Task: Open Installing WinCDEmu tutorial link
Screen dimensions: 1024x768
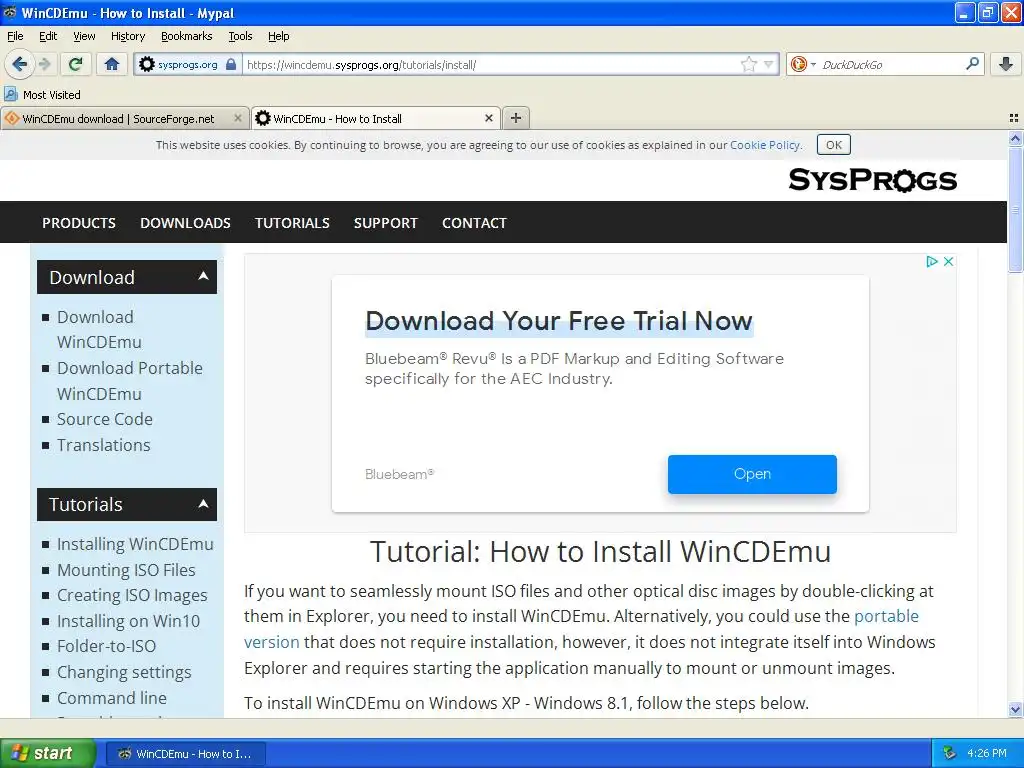Action: (x=135, y=544)
